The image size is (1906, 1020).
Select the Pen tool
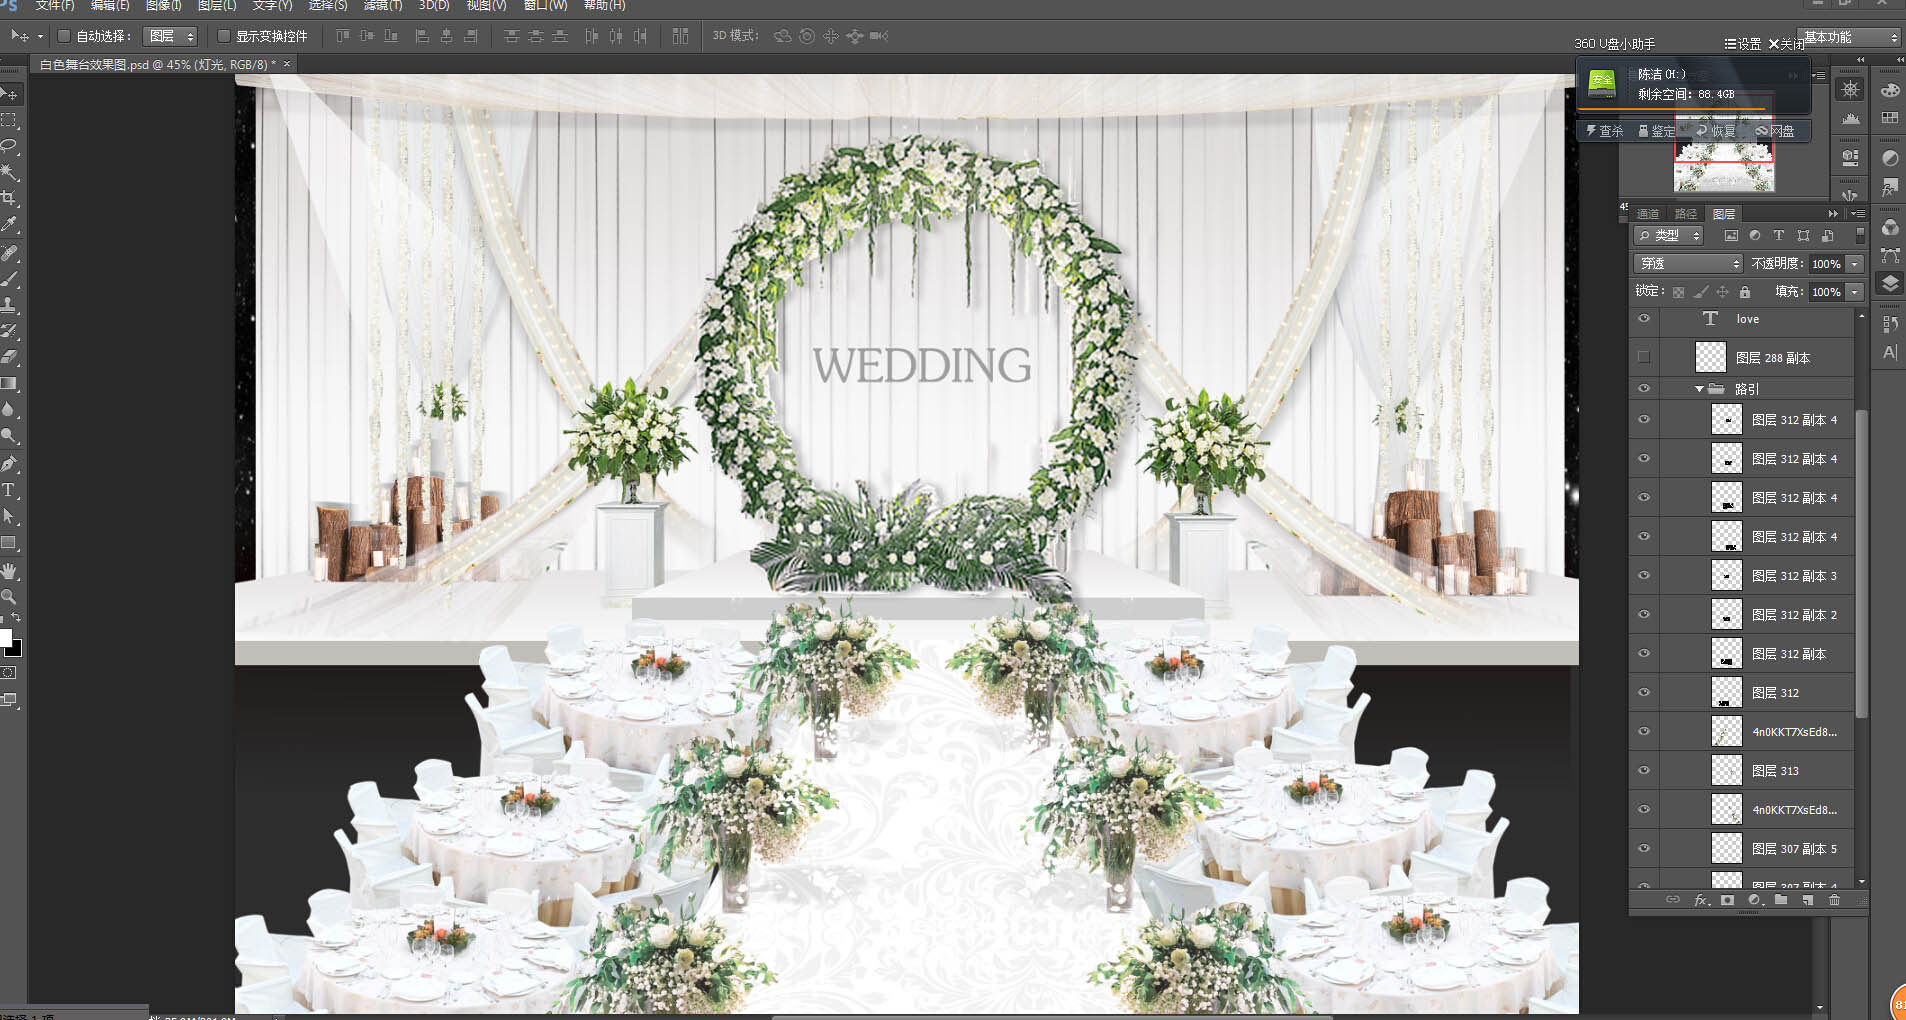[x=9, y=464]
